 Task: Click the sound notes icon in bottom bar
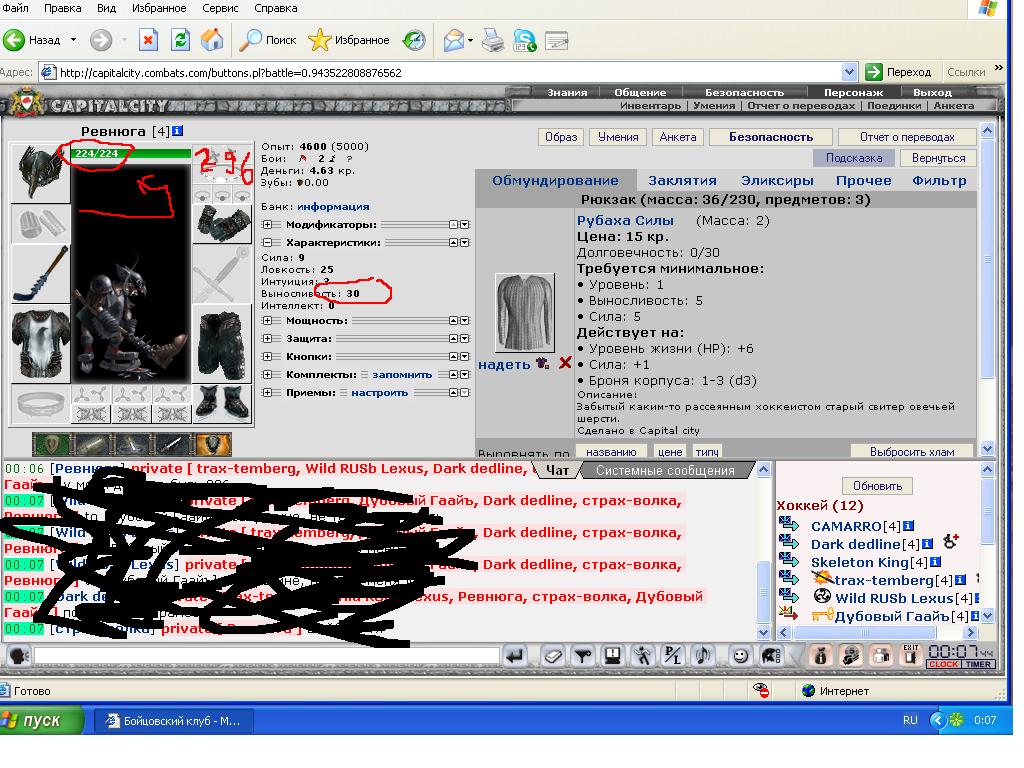tap(703, 656)
